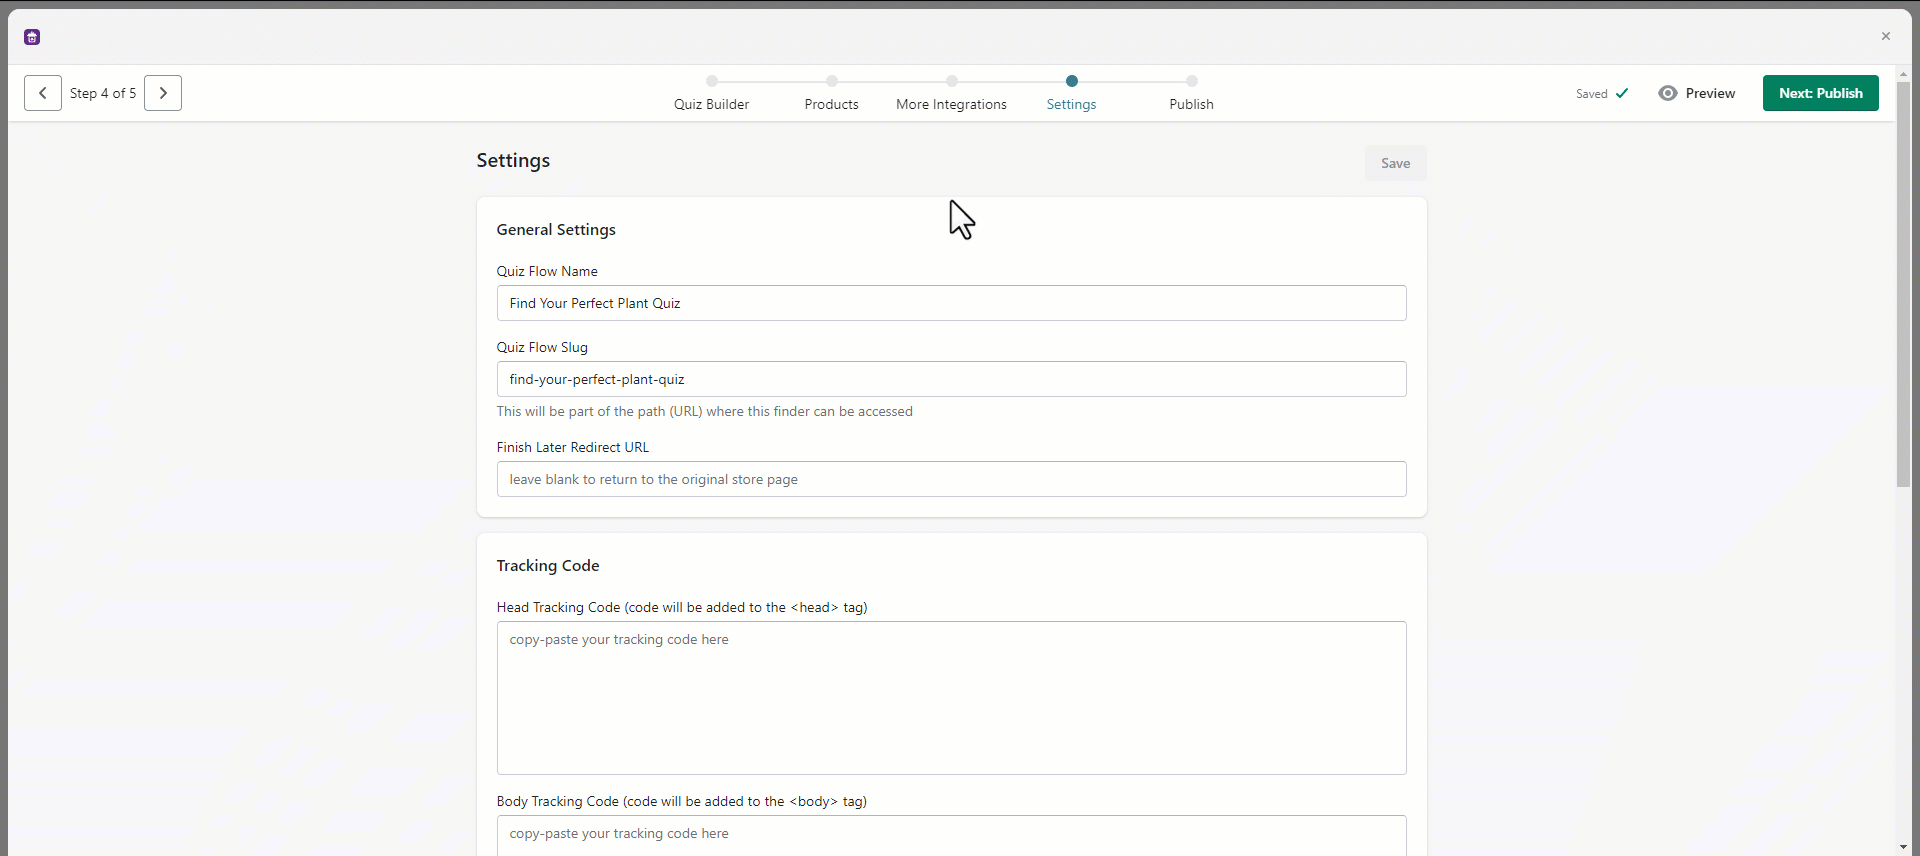Open the Quiz Builder step
This screenshot has width=1920, height=856.
[711, 94]
